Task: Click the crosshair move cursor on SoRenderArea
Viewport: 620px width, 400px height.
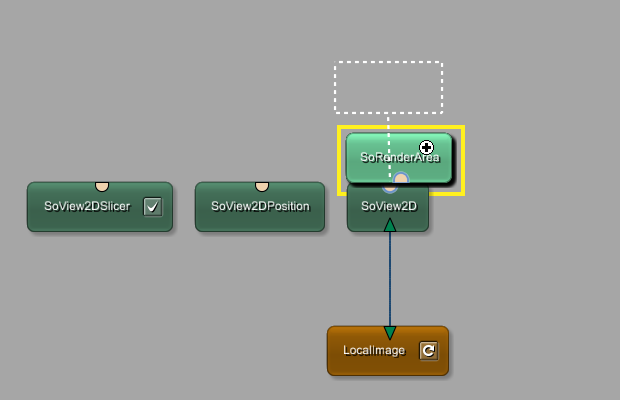Action: [x=426, y=148]
